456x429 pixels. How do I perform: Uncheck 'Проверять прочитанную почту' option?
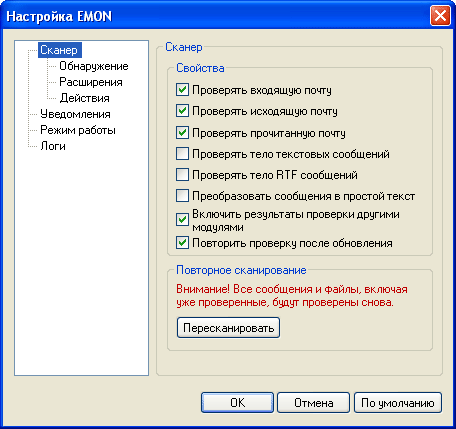tap(182, 133)
